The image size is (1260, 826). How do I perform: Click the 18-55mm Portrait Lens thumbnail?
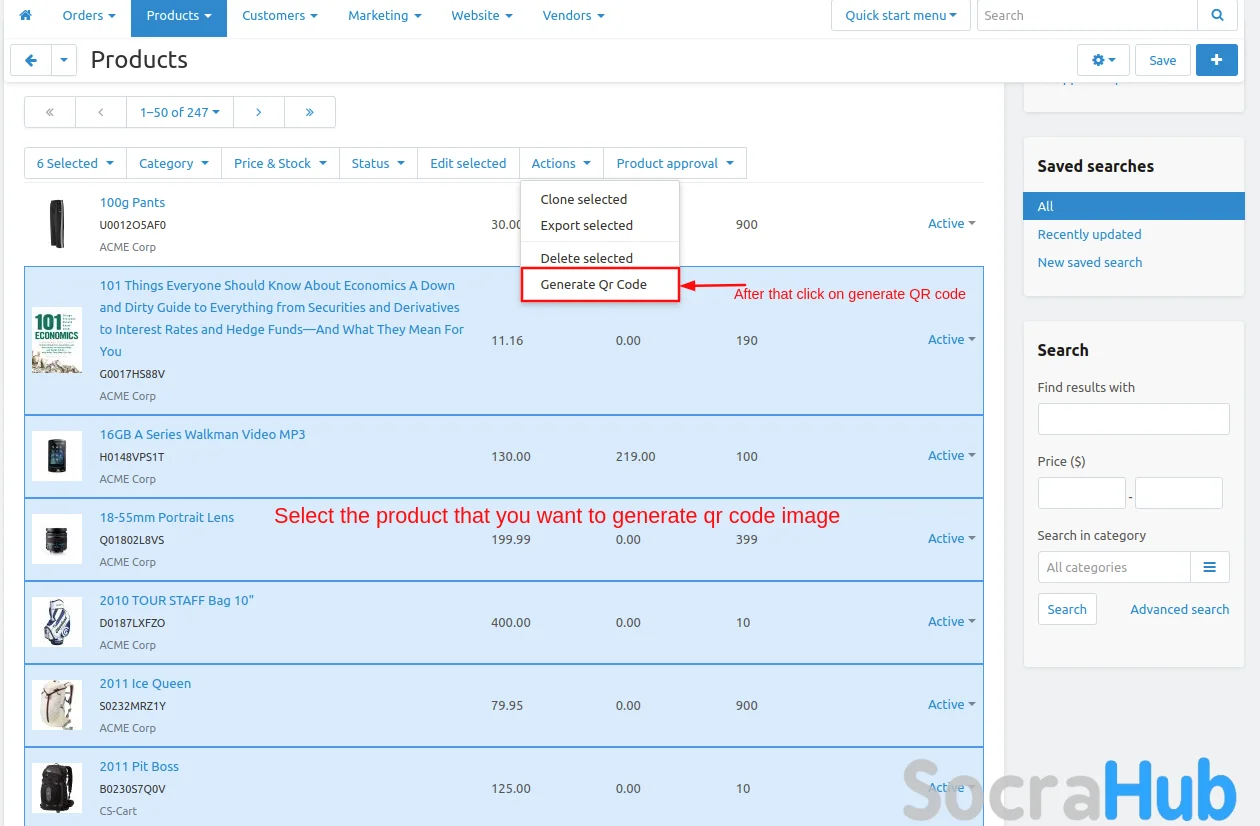coord(56,540)
